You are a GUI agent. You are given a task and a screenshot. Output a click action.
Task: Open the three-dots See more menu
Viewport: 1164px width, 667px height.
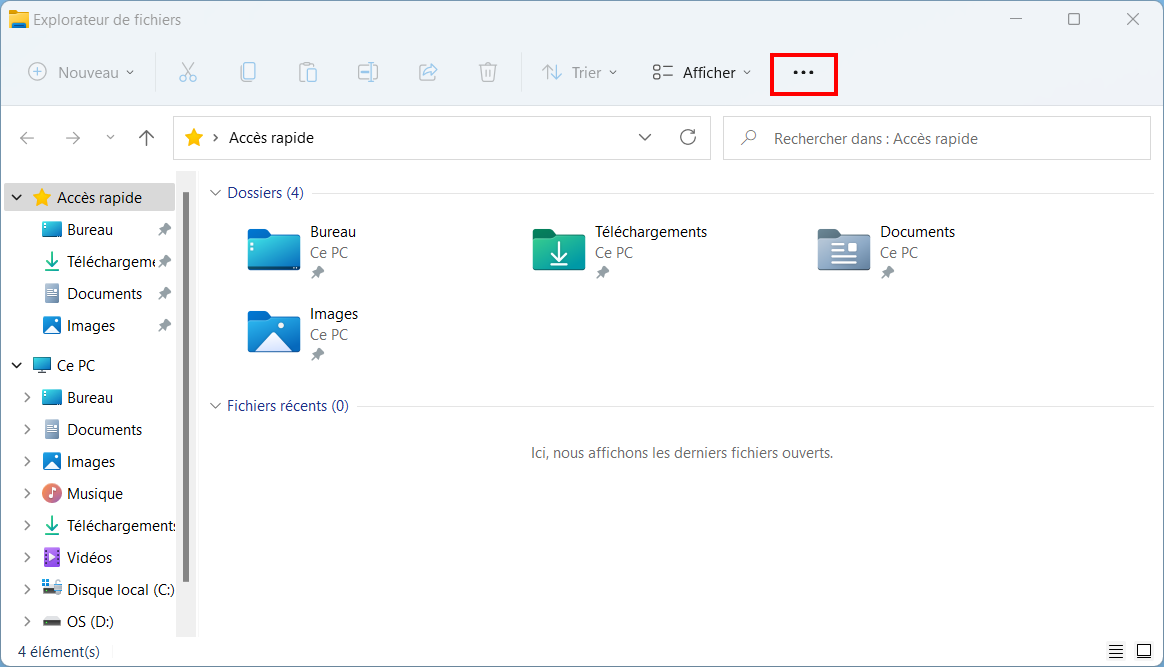(803, 73)
